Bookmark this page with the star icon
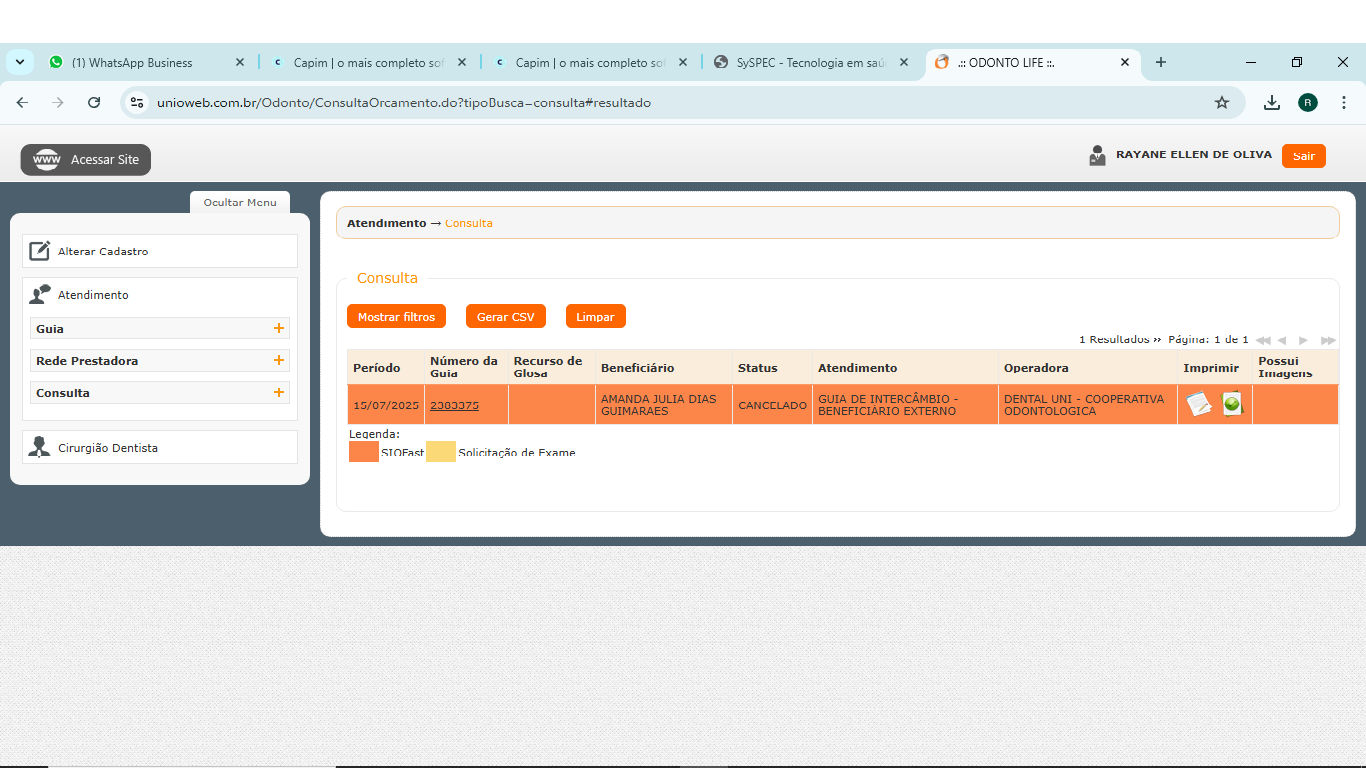Screen dimensions: 1366x768 (x=1221, y=102)
